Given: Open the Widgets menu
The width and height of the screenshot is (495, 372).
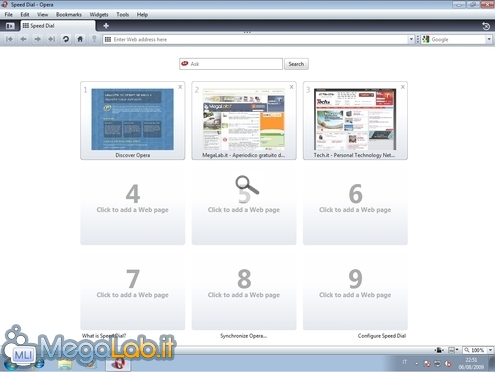Looking at the screenshot, I should coord(99,15).
